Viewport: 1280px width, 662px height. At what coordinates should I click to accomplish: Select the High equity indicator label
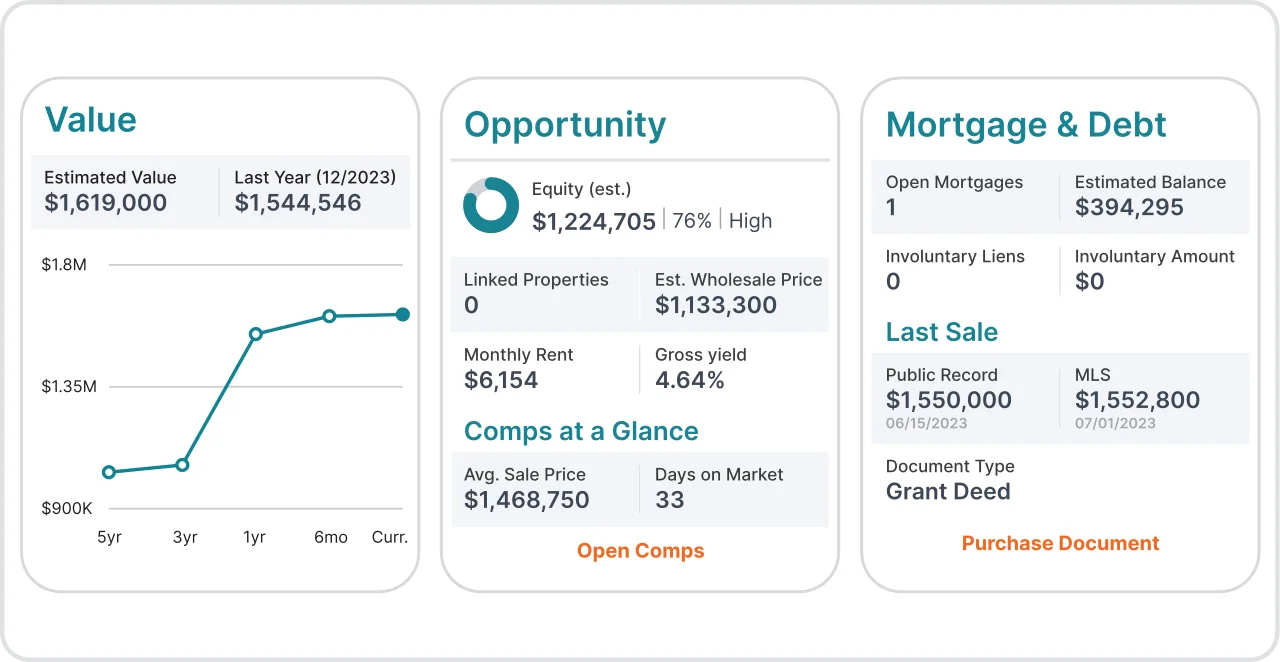pos(750,221)
